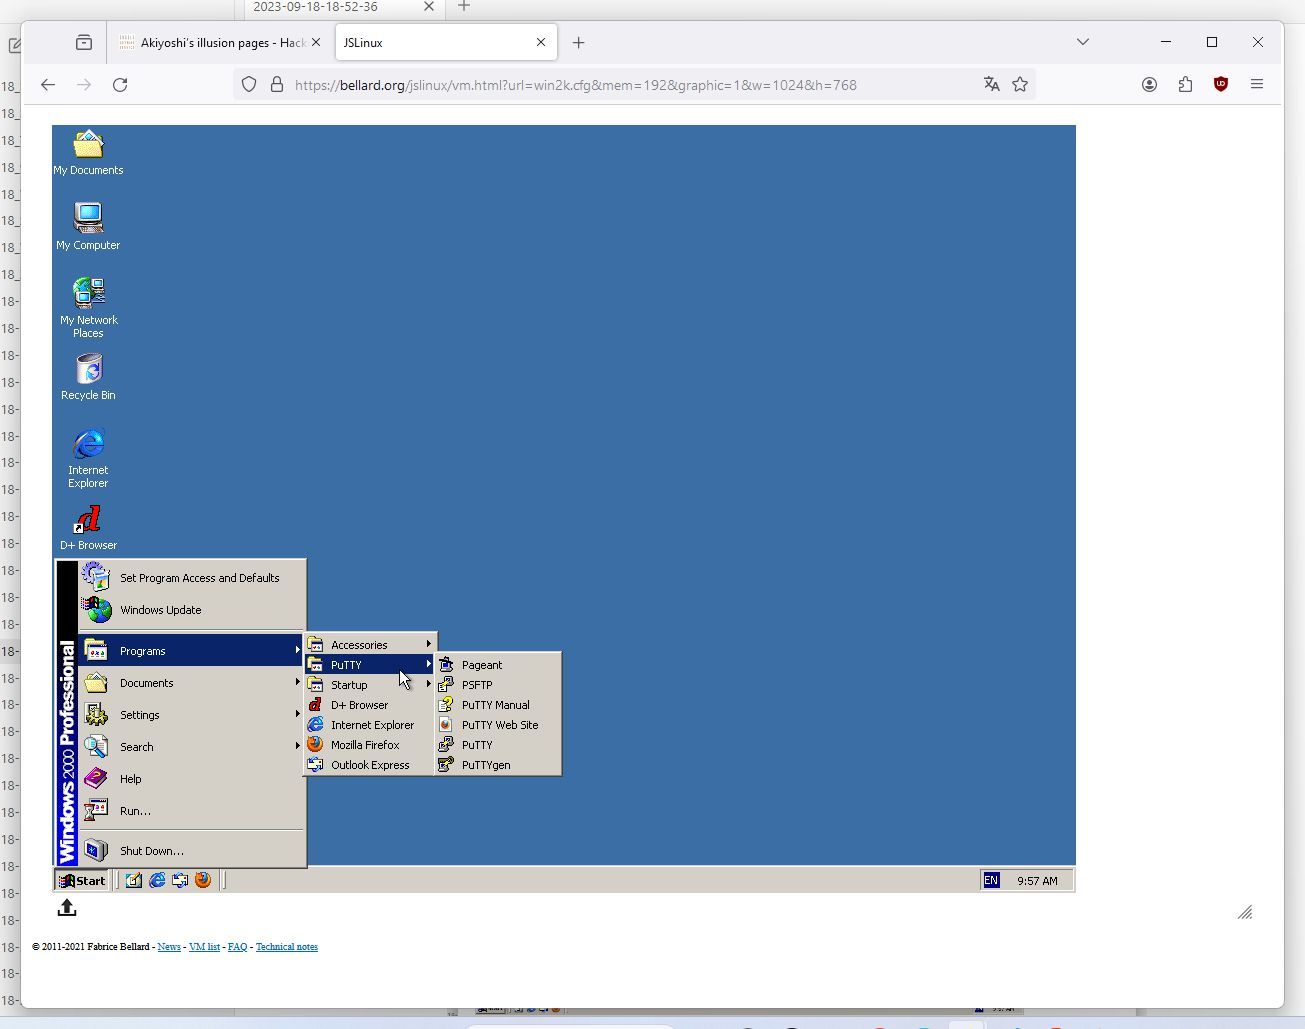Click the upload file icon below VM
This screenshot has height=1029, width=1305.
click(67, 907)
